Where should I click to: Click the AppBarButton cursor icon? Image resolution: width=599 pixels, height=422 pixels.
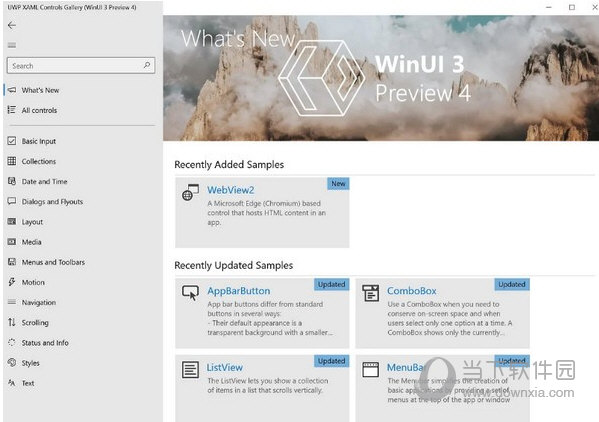coord(190,293)
